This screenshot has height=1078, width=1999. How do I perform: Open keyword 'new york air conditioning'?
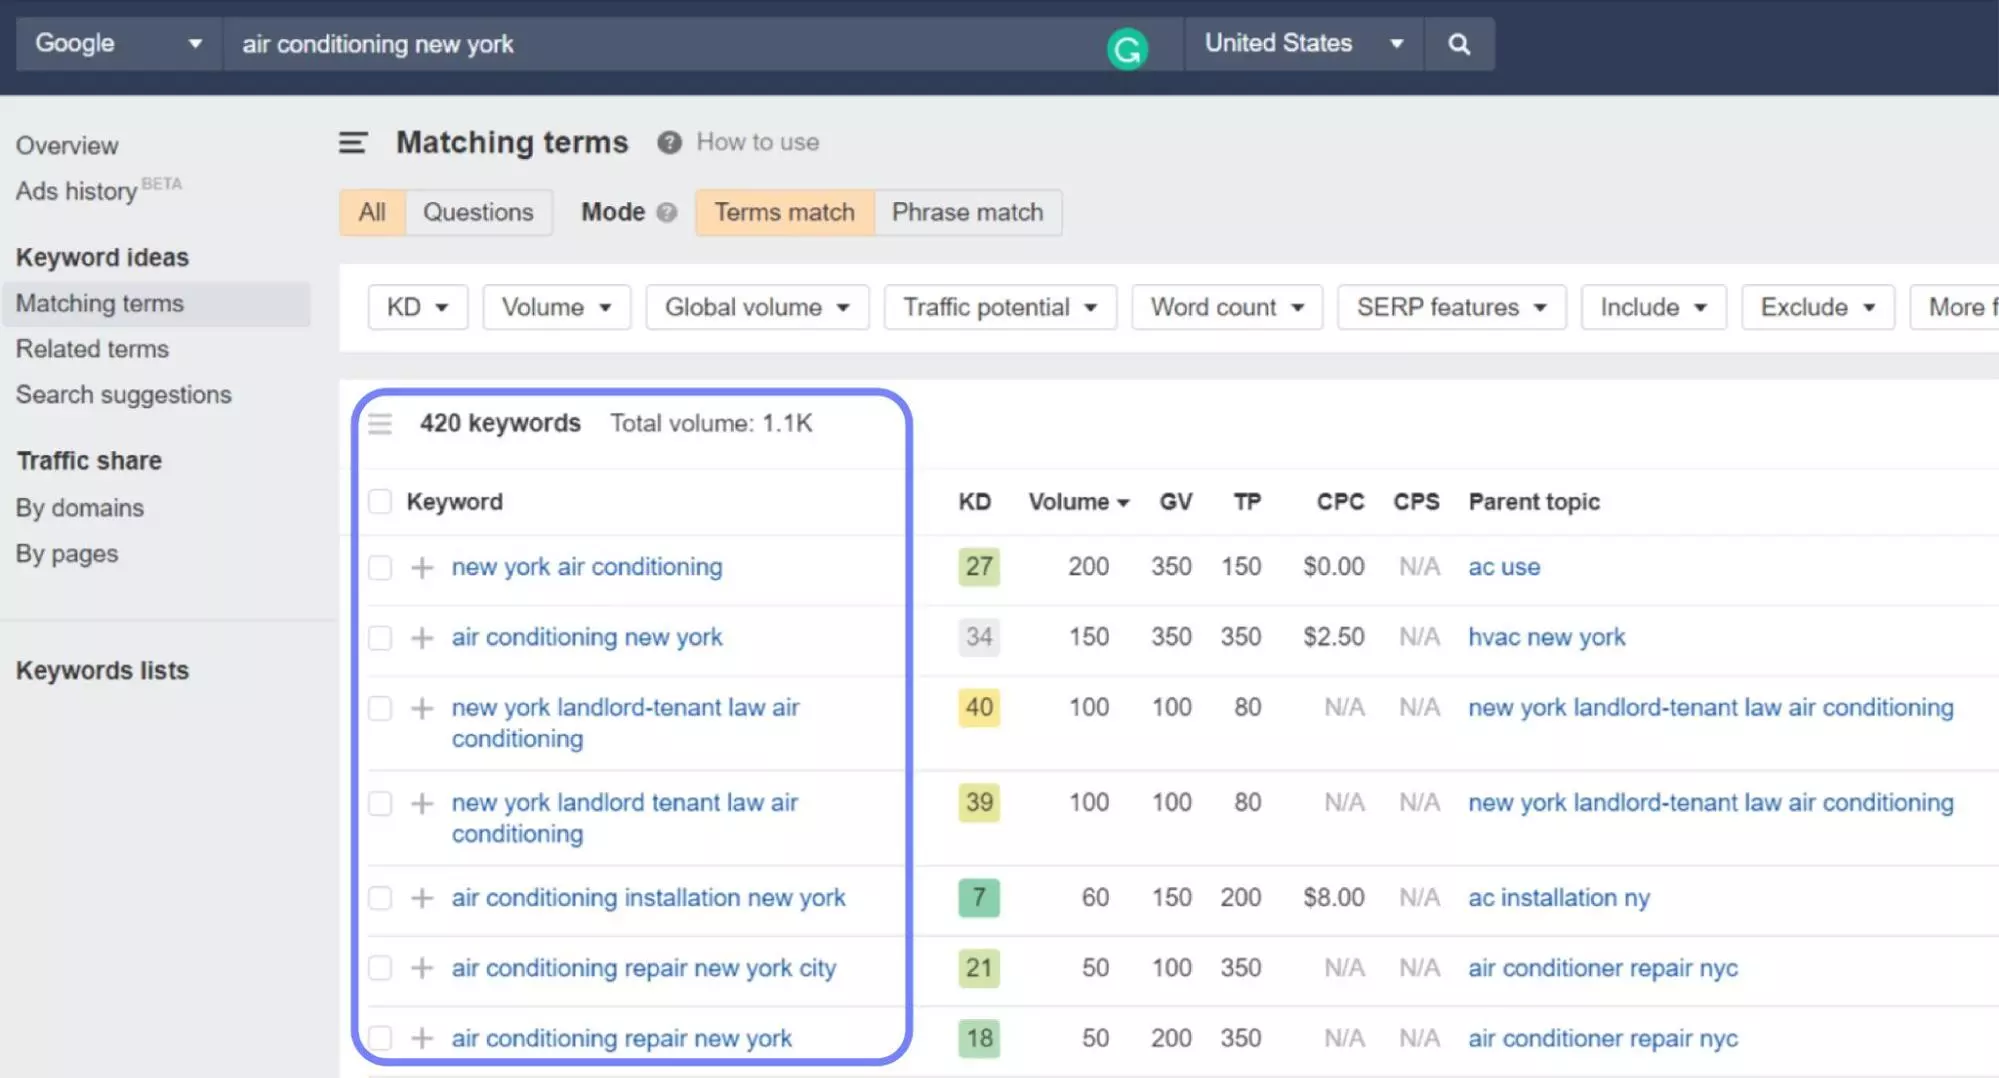coord(586,567)
